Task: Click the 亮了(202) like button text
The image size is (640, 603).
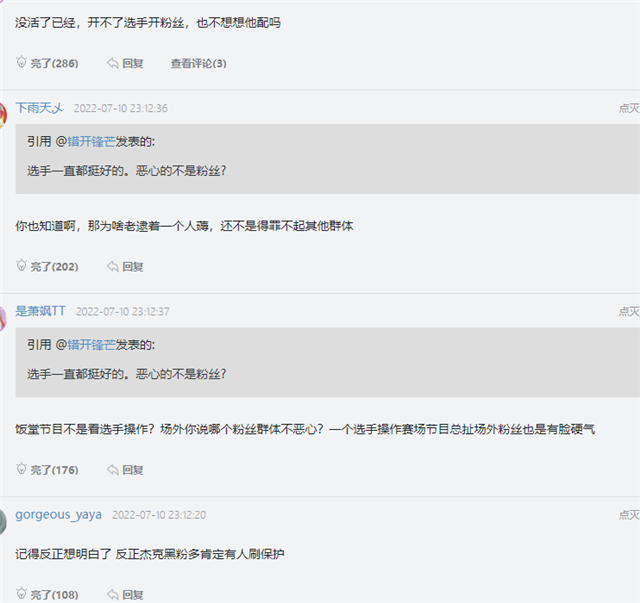Action: coord(54,267)
